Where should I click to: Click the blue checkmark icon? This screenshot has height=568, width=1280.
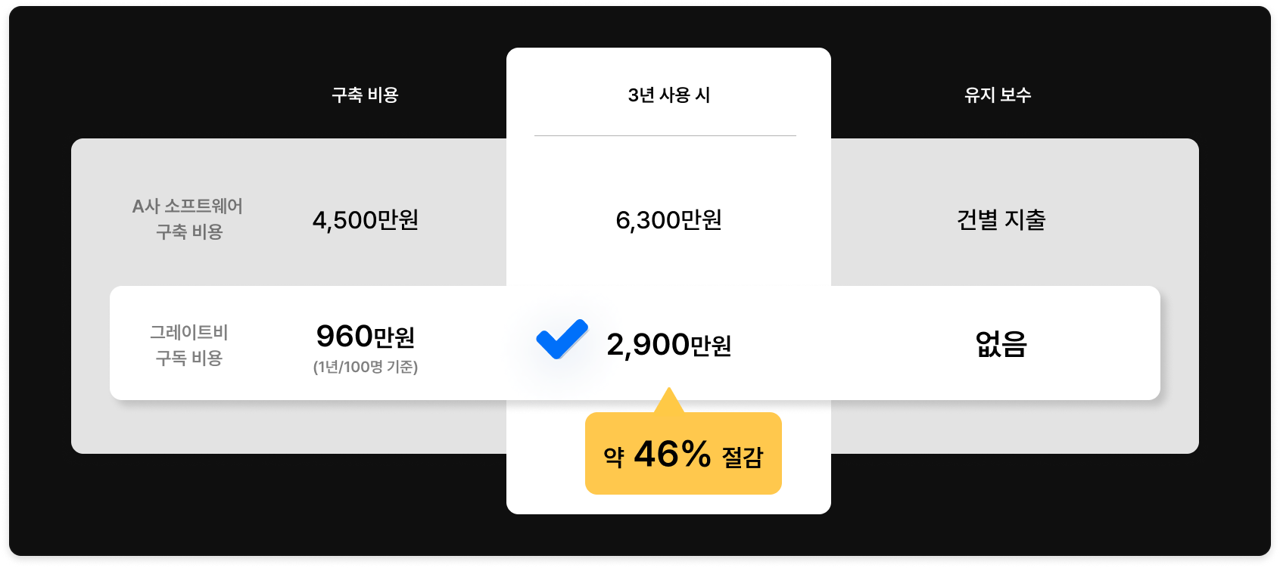click(562, 339)
